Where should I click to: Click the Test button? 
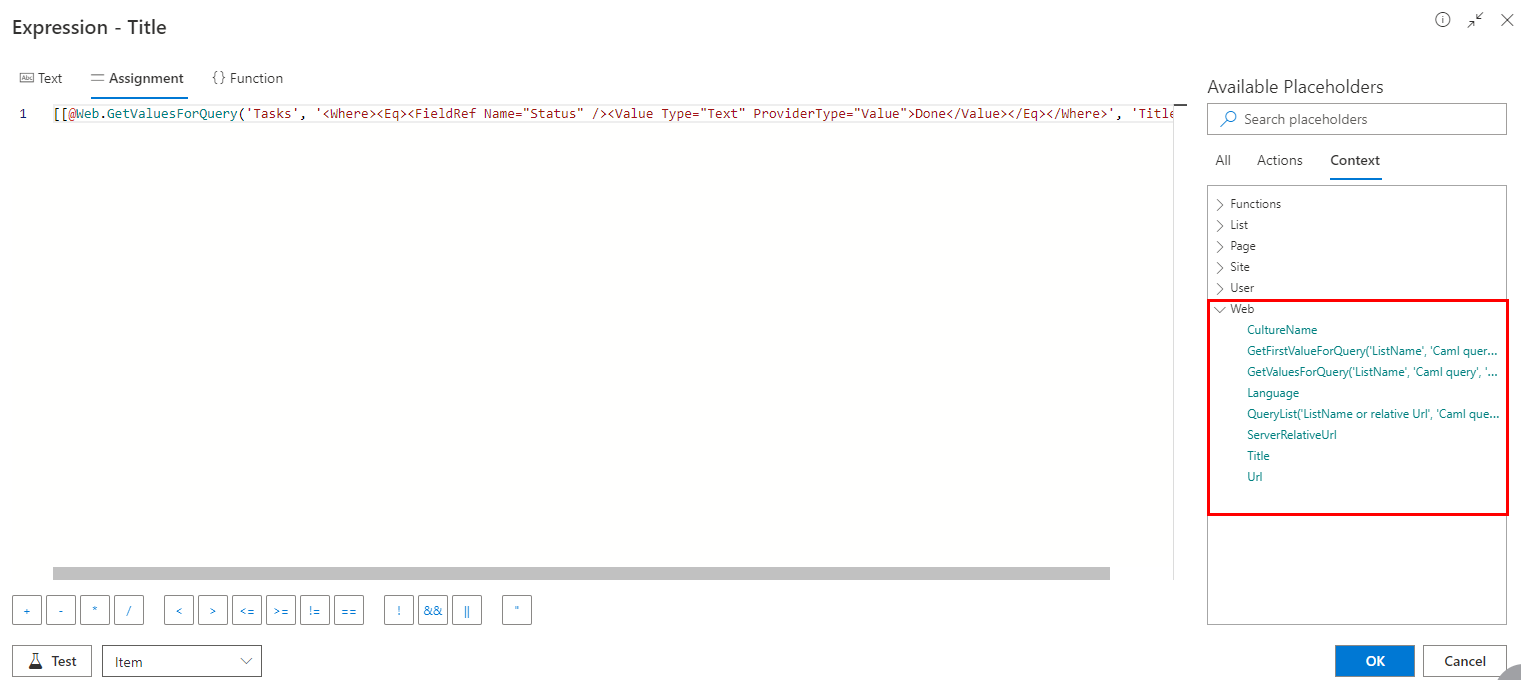[x=52, y=661]
